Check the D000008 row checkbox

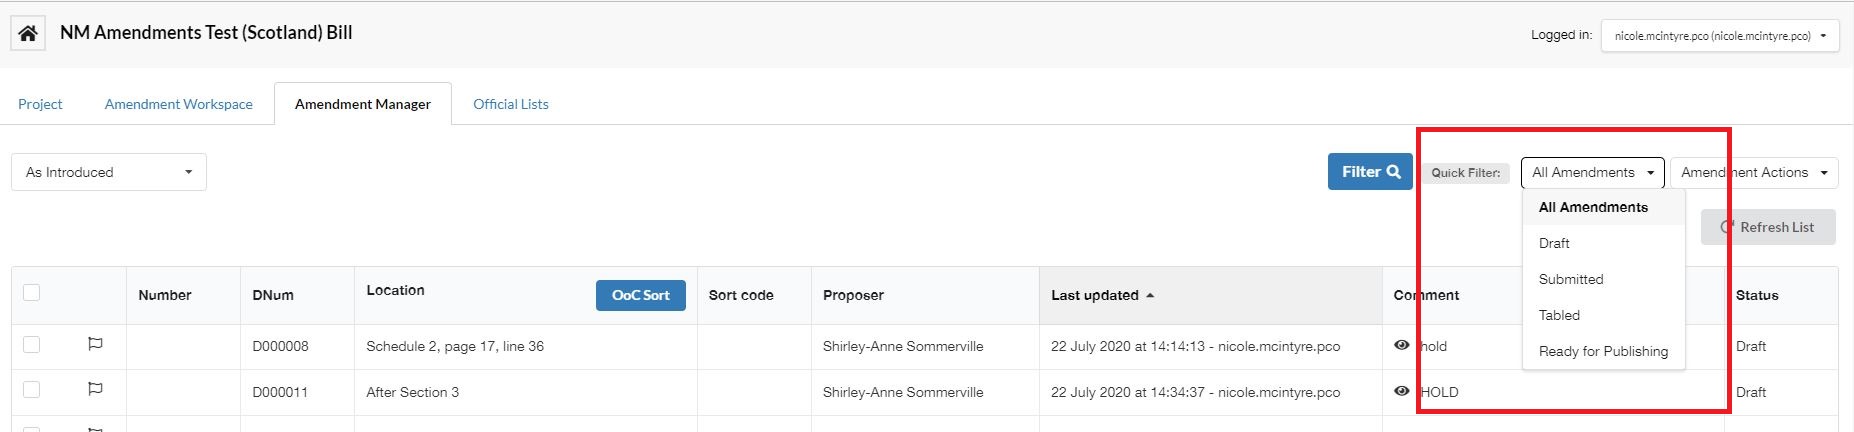pyautogui.click(x=32, y=345)
